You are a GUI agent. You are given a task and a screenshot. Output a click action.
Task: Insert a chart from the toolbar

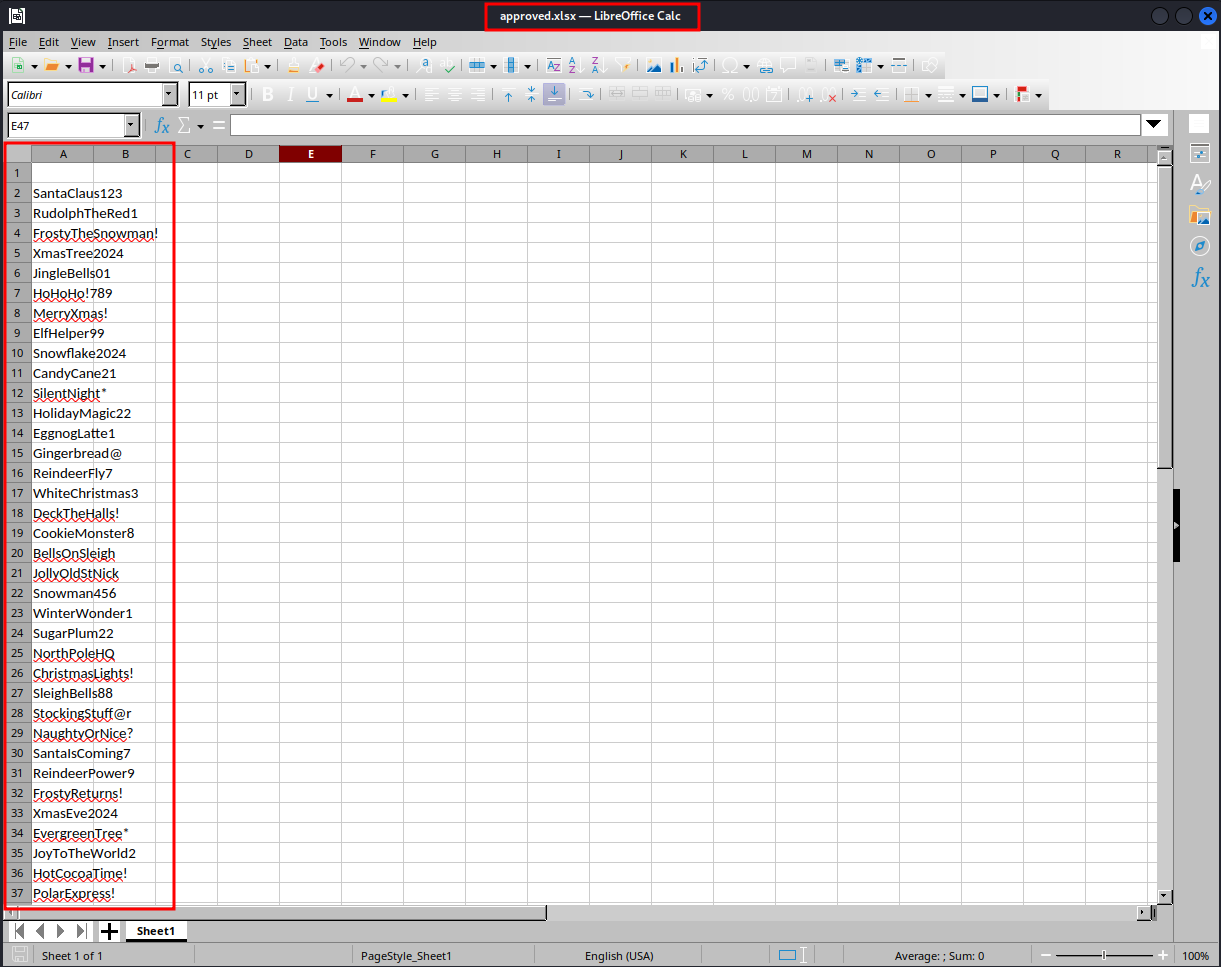click(677, 66)
